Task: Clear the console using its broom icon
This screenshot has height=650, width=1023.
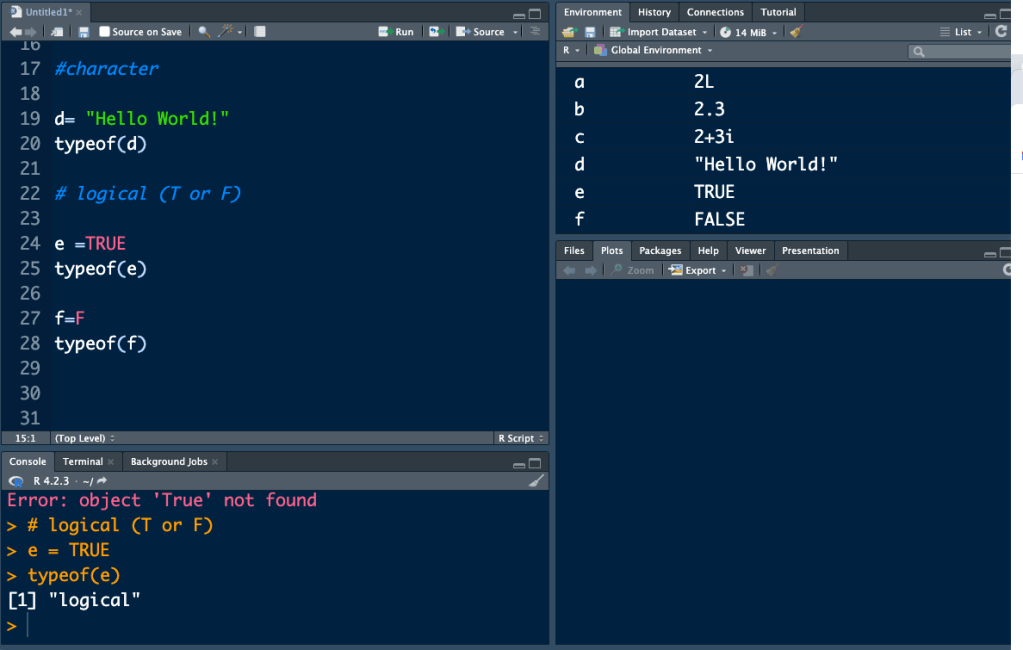Action: click(537, 481)
